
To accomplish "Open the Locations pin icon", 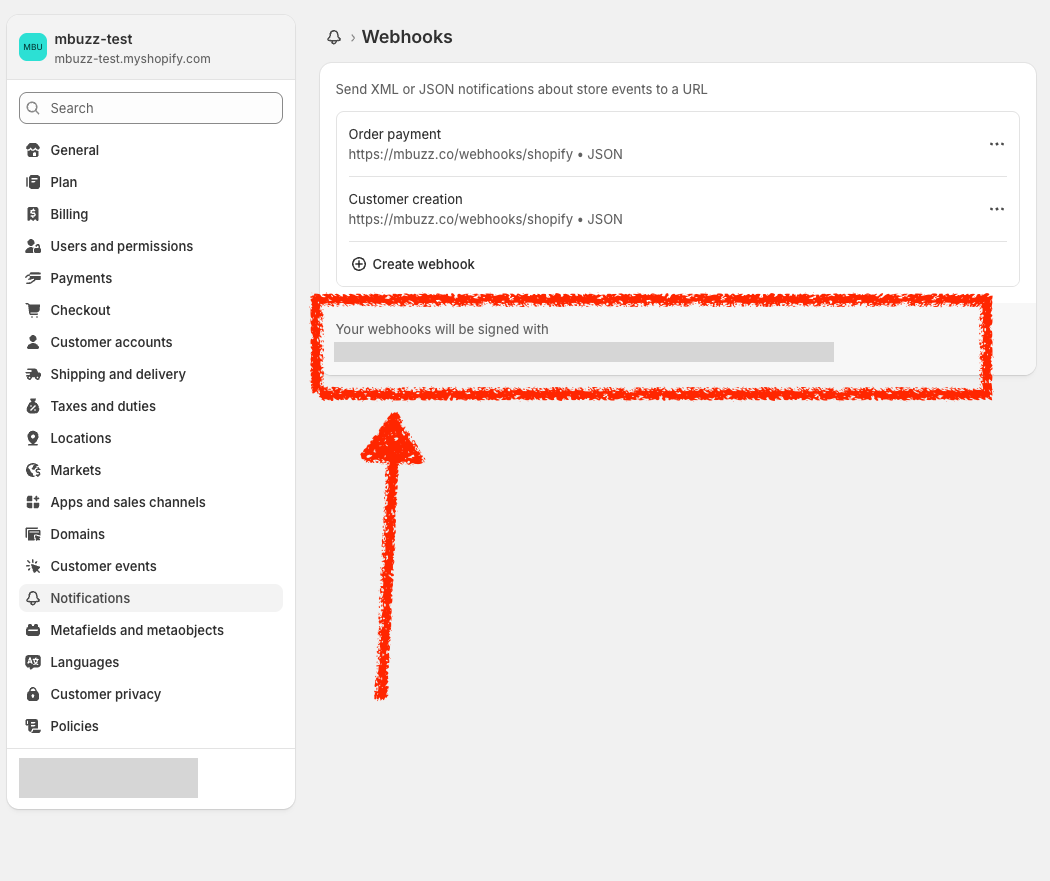I will click(x=33, y=438).
